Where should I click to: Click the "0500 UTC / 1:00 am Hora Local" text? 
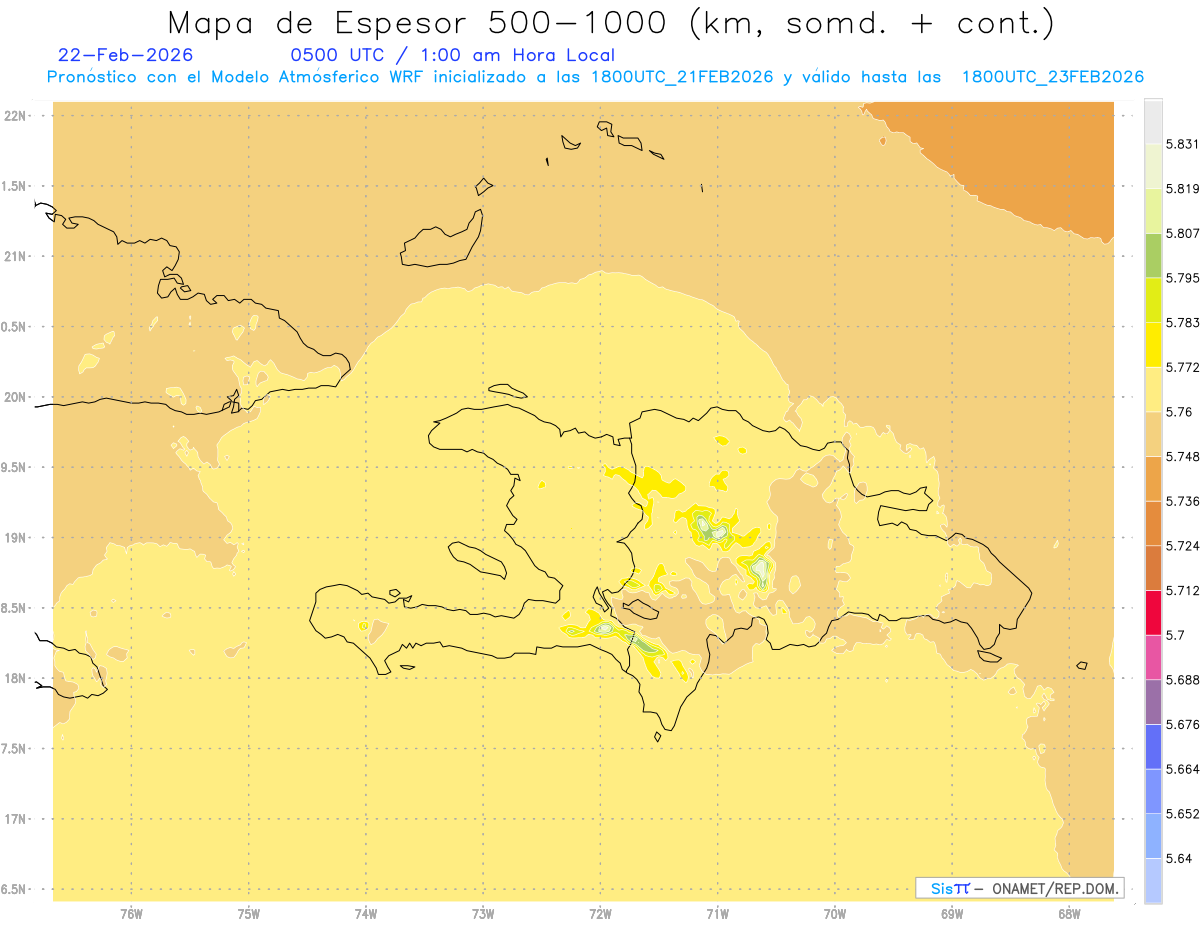pos(452,56)
